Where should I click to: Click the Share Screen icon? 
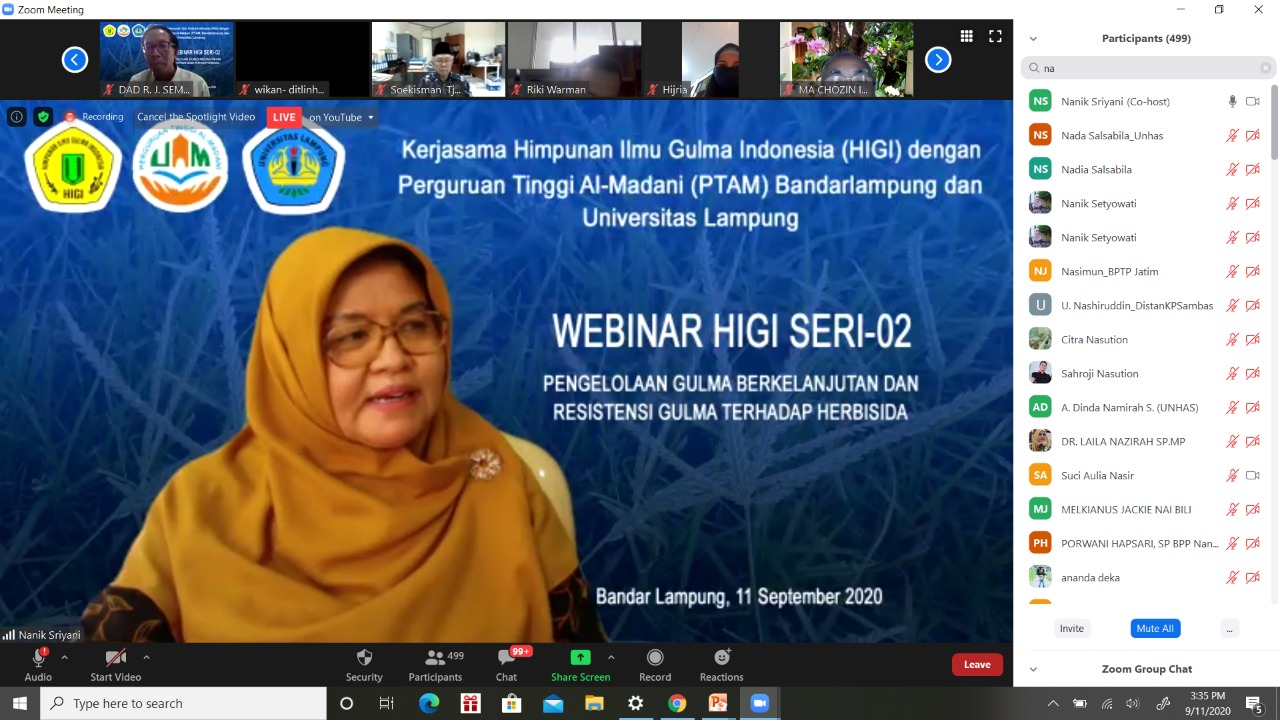[x=580, y=658]
